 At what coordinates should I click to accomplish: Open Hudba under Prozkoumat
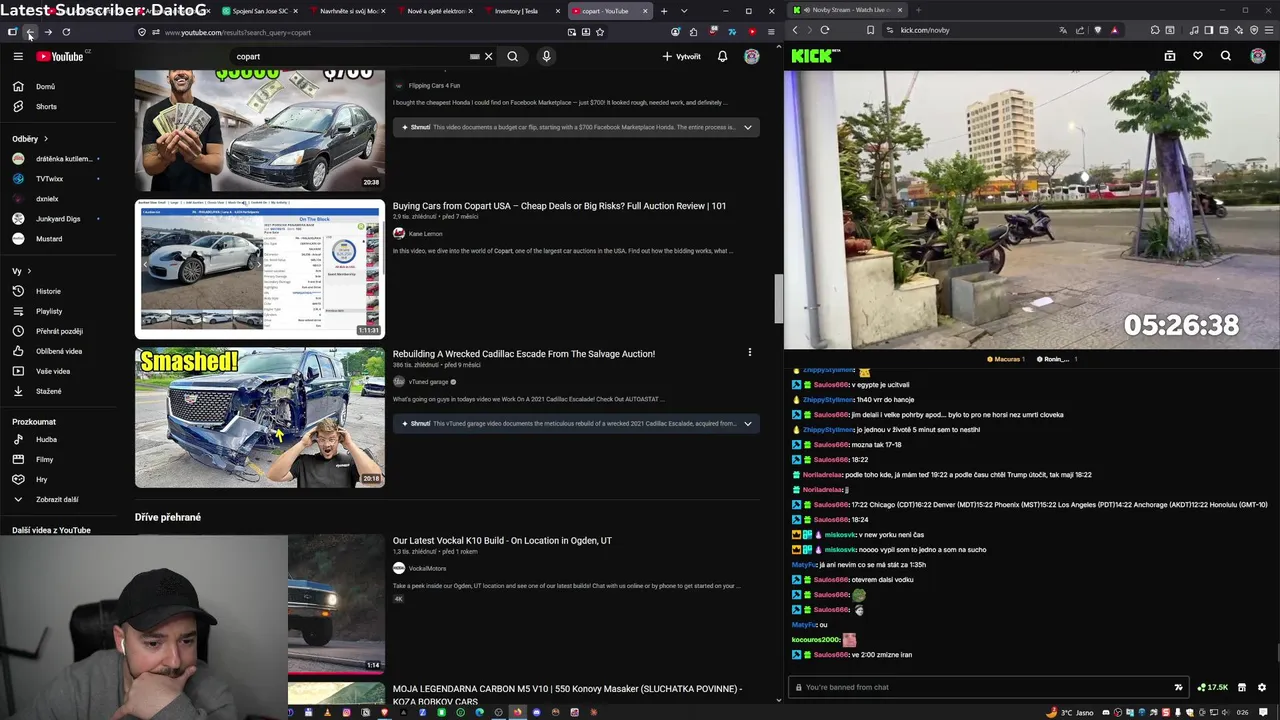pos(58,439)
